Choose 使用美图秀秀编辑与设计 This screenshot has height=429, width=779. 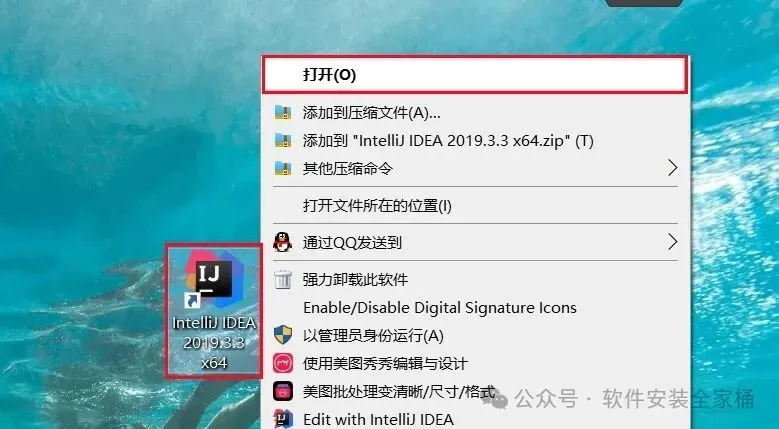pyautogui.click(x=475, y=363)
